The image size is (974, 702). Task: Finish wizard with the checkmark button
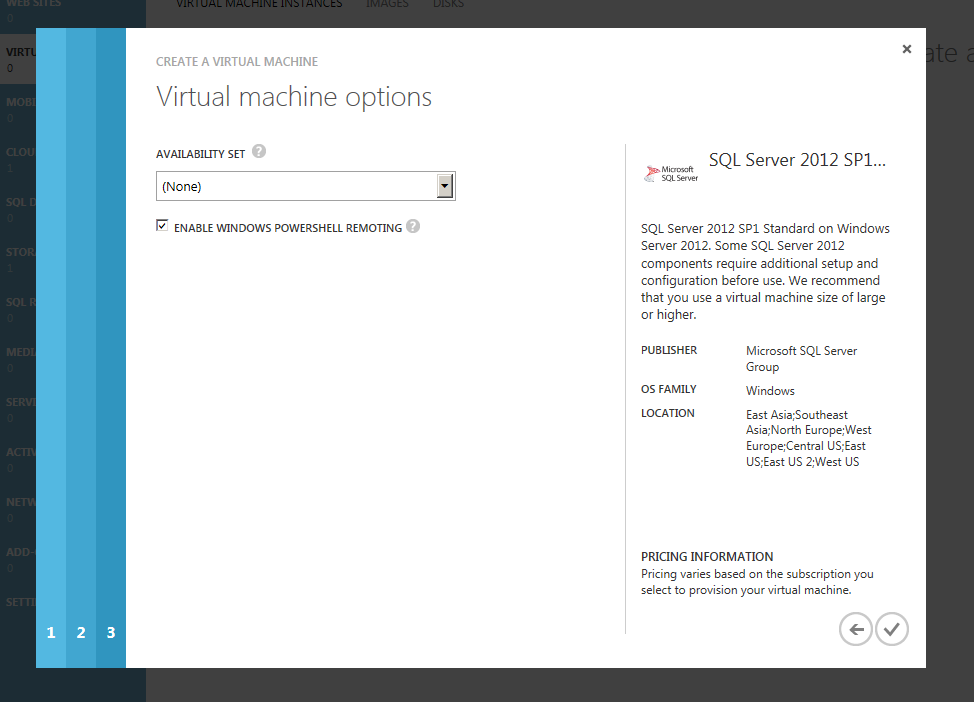(892, 629)
